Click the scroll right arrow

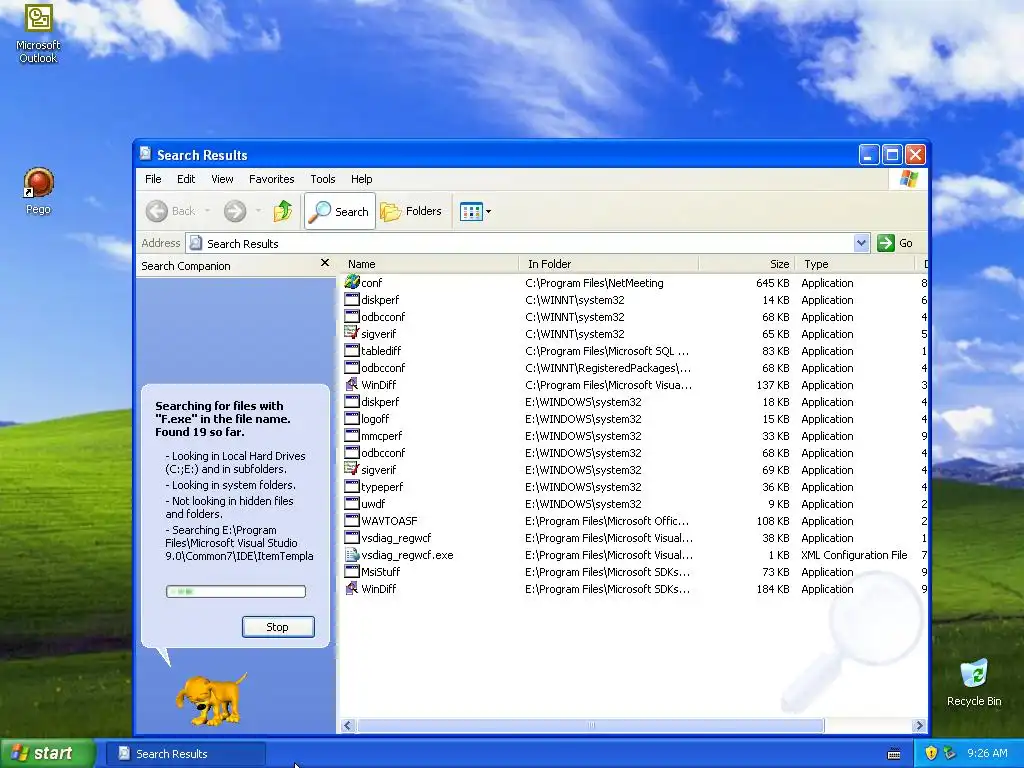click(920, 726)
